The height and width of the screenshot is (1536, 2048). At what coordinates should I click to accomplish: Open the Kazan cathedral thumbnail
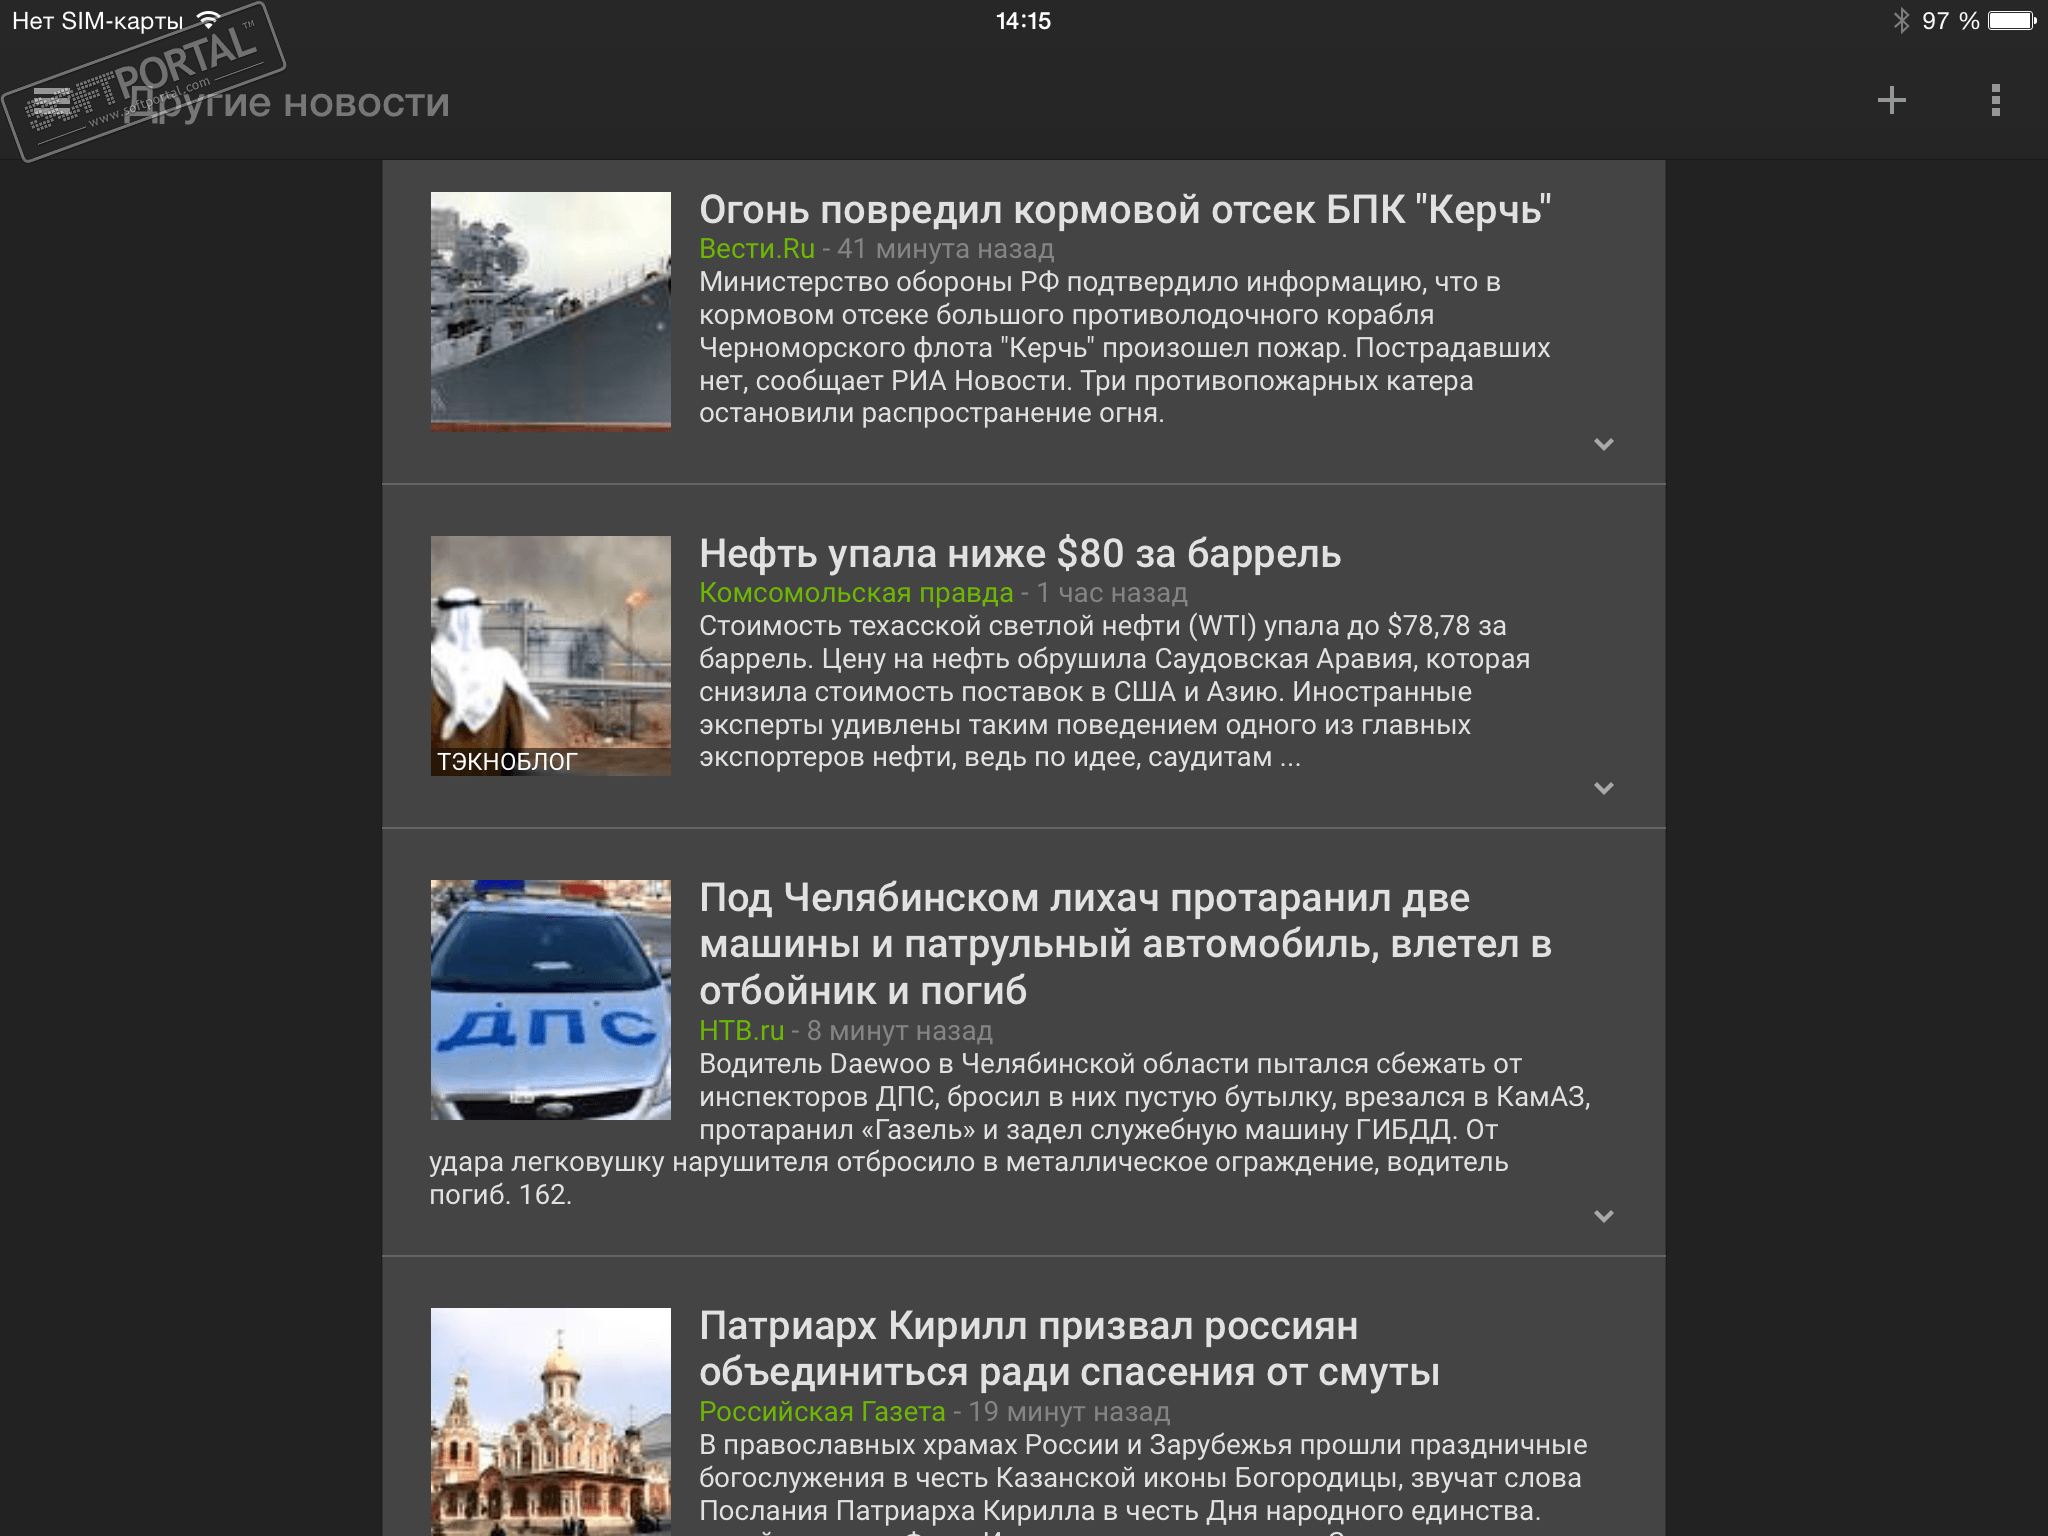(550, 1420)
